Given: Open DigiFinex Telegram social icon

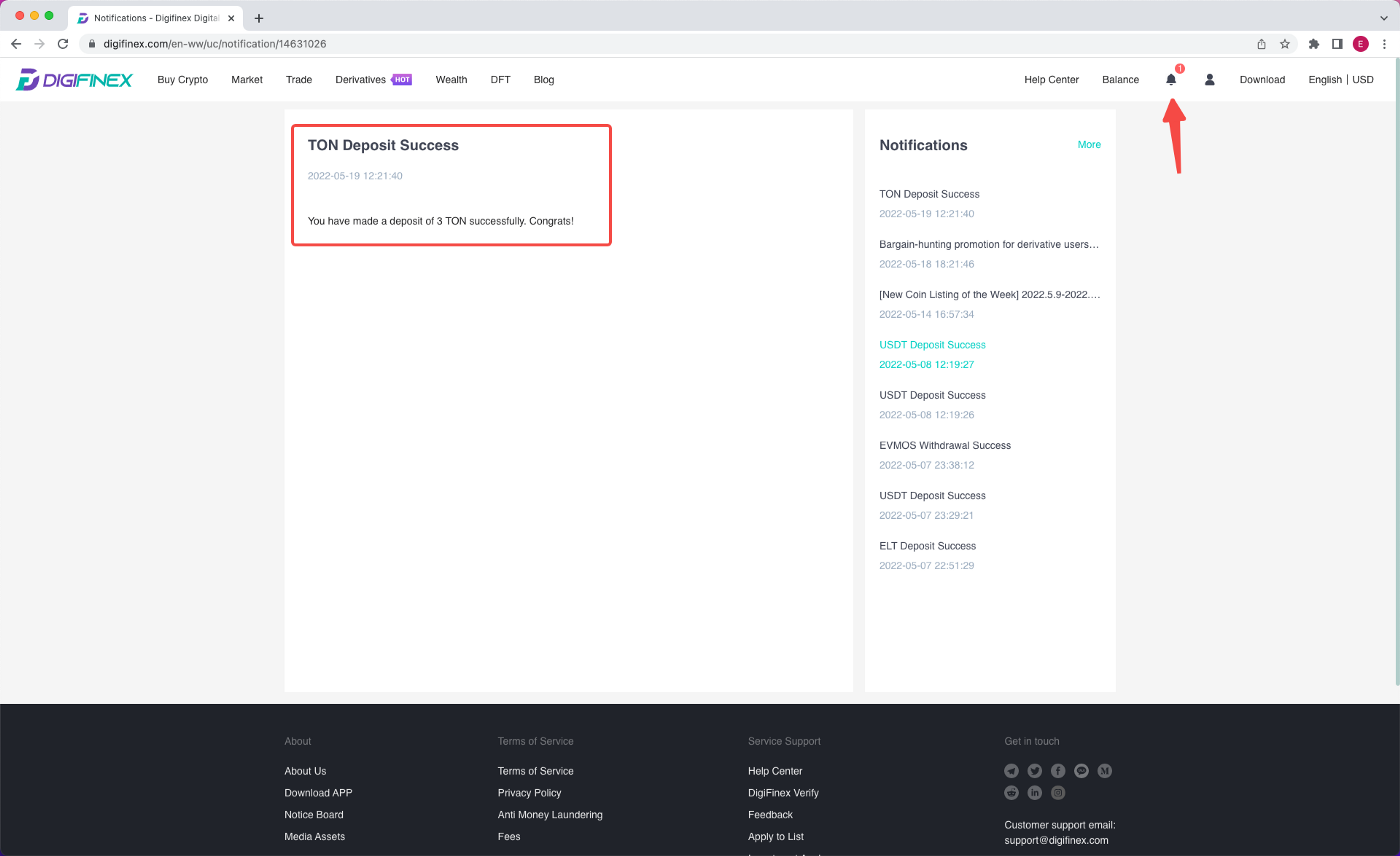Looking at the screenshot, I should pos(1012,771).
